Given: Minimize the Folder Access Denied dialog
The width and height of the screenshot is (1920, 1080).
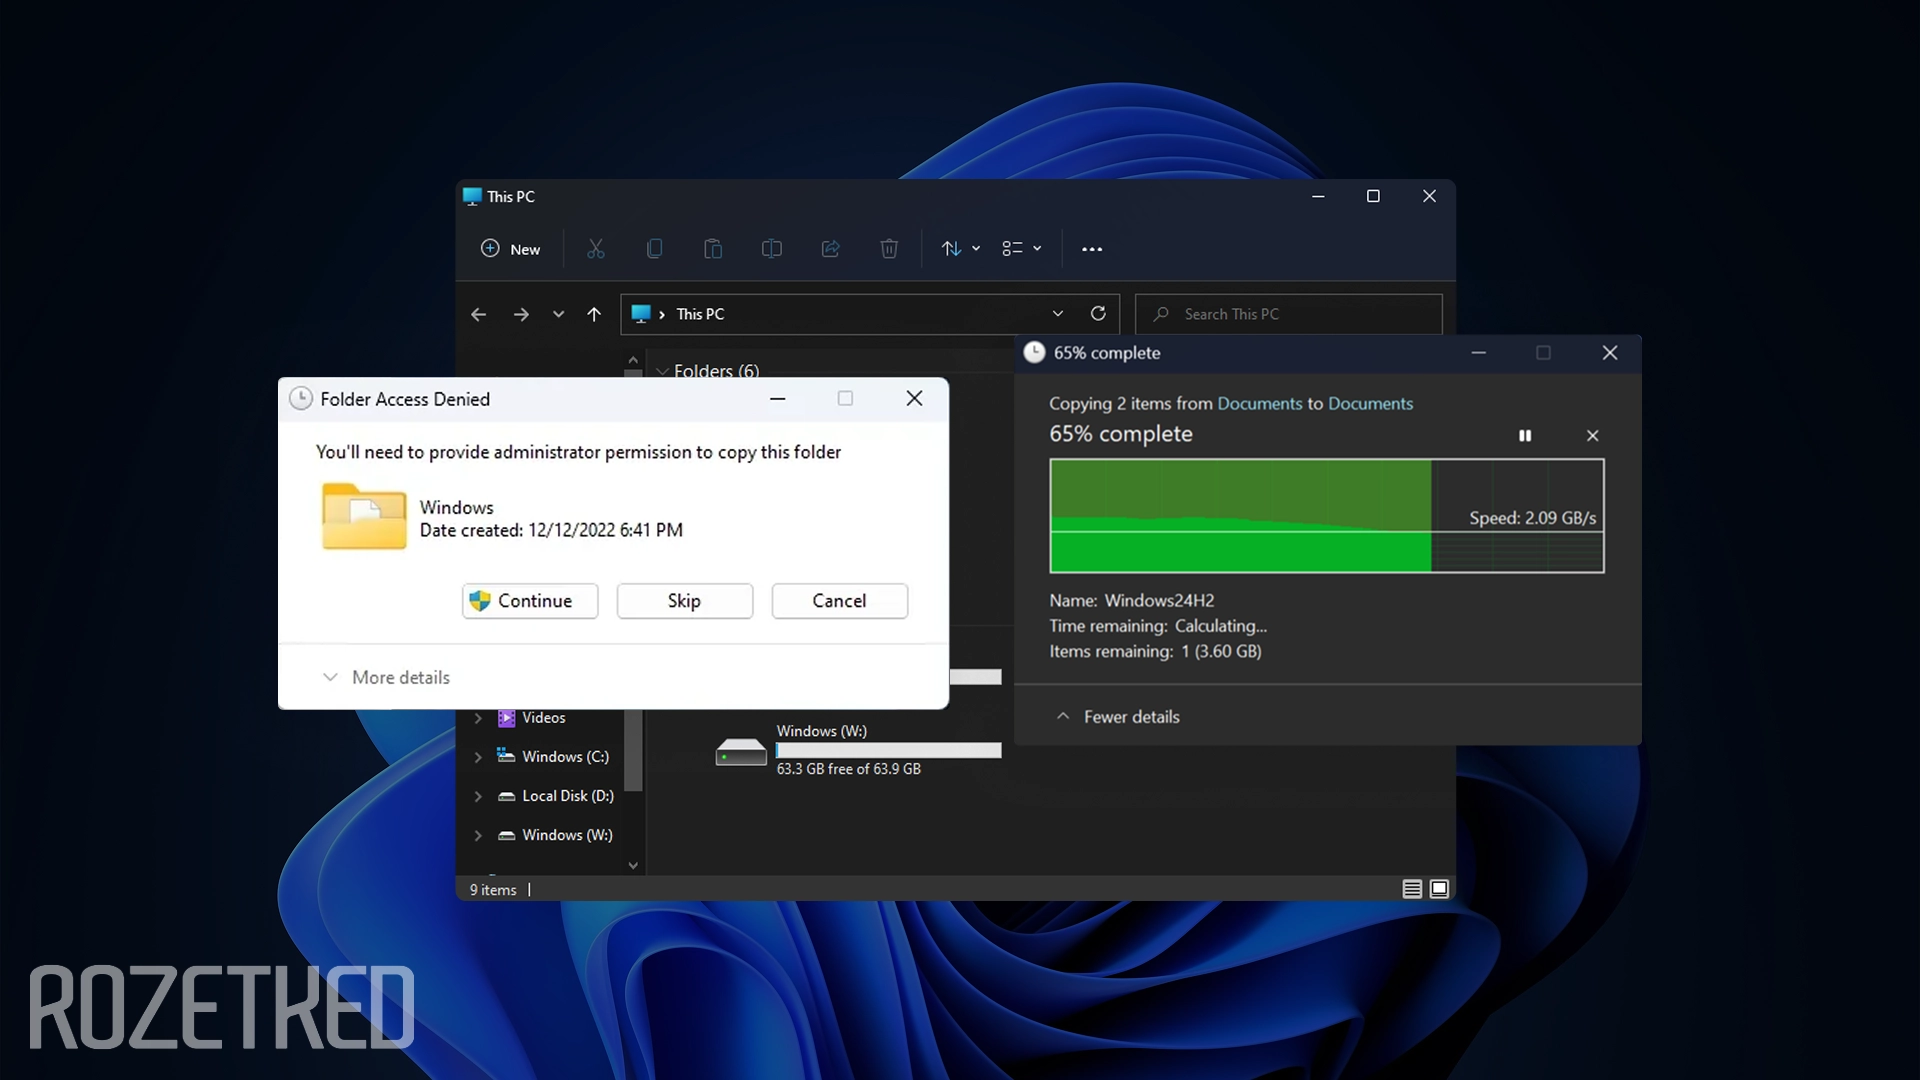Looking at the screenshot, I should point(777,398).
